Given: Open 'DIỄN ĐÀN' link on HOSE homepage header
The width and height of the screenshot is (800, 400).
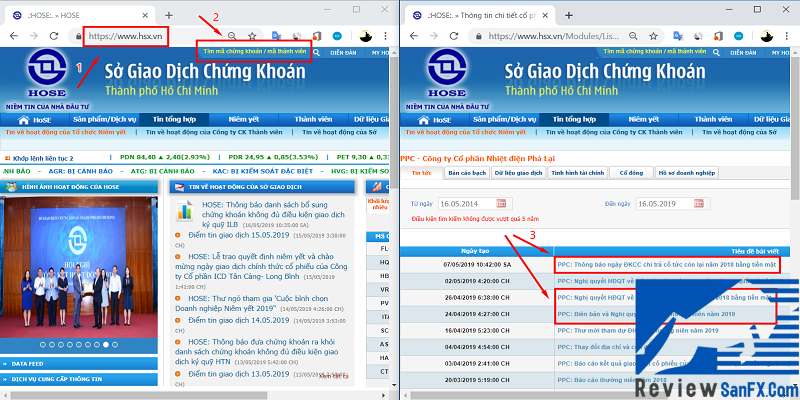Looking at the screenshot, I should (342, 53).
